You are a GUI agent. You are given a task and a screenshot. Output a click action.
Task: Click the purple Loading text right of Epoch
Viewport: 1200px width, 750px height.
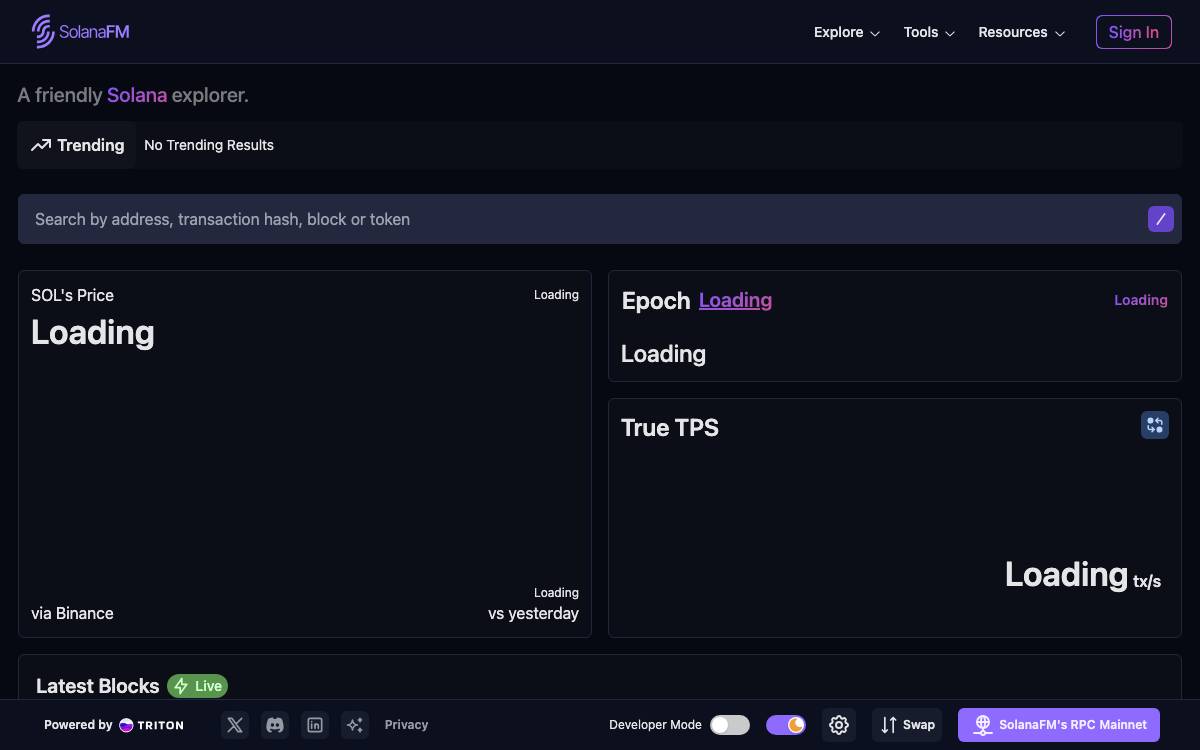(x=1141, y=300)
